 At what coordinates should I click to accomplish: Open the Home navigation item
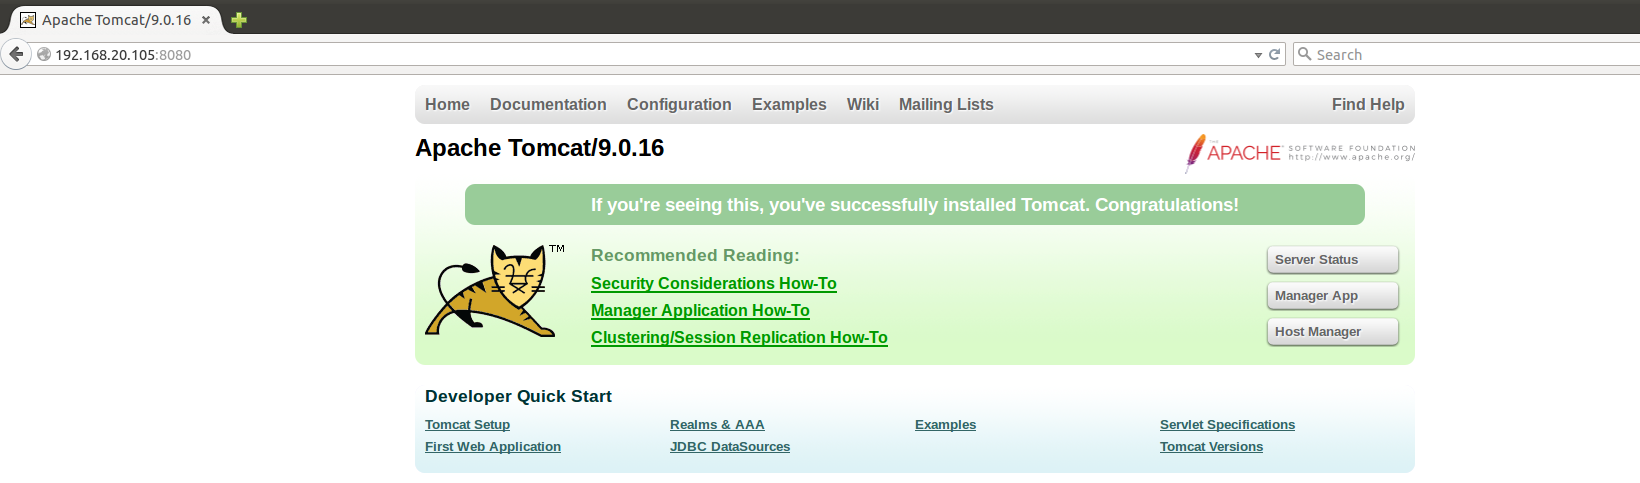tap(447, 104)
